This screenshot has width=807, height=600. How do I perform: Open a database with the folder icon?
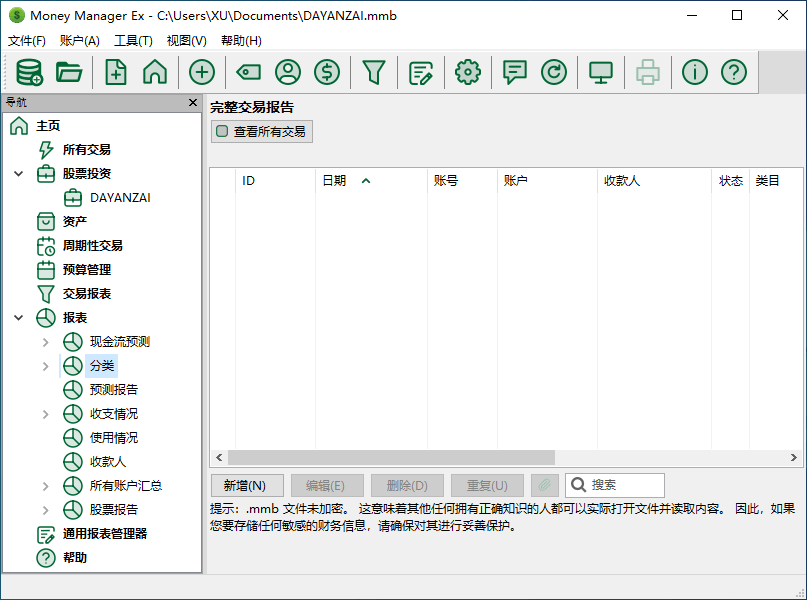click(69, 72)
